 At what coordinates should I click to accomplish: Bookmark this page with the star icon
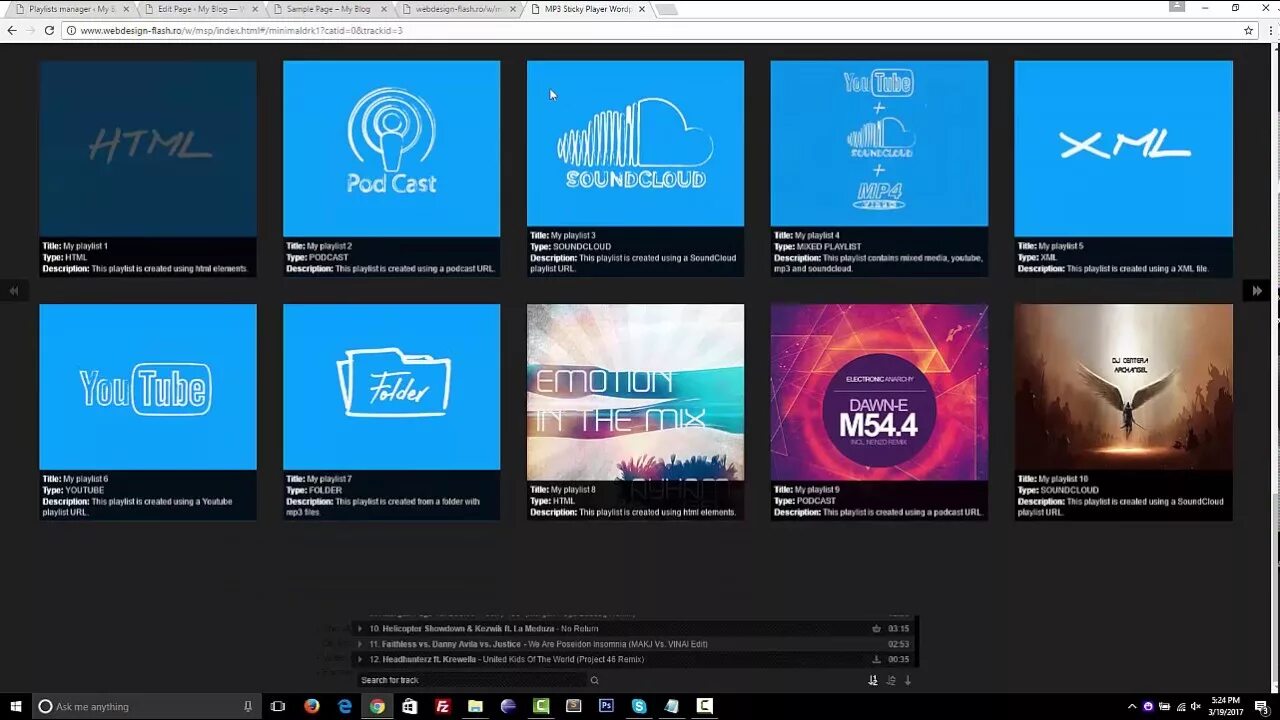pyautogui.click(x=1248, y=30)
